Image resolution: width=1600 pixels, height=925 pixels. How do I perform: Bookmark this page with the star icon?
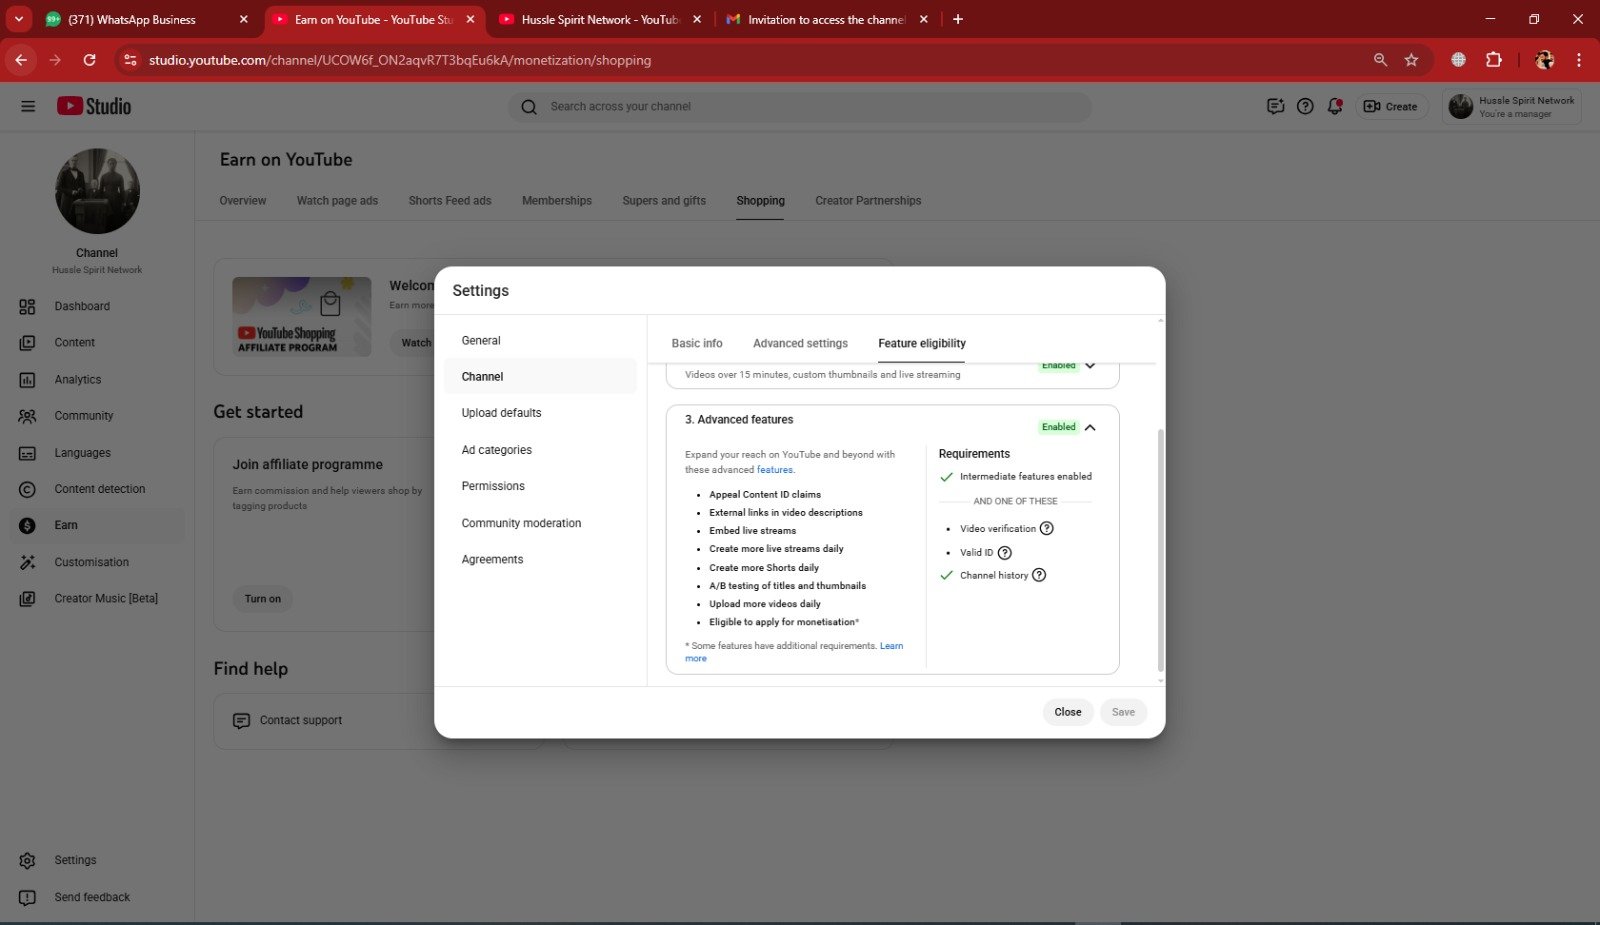1411,60
